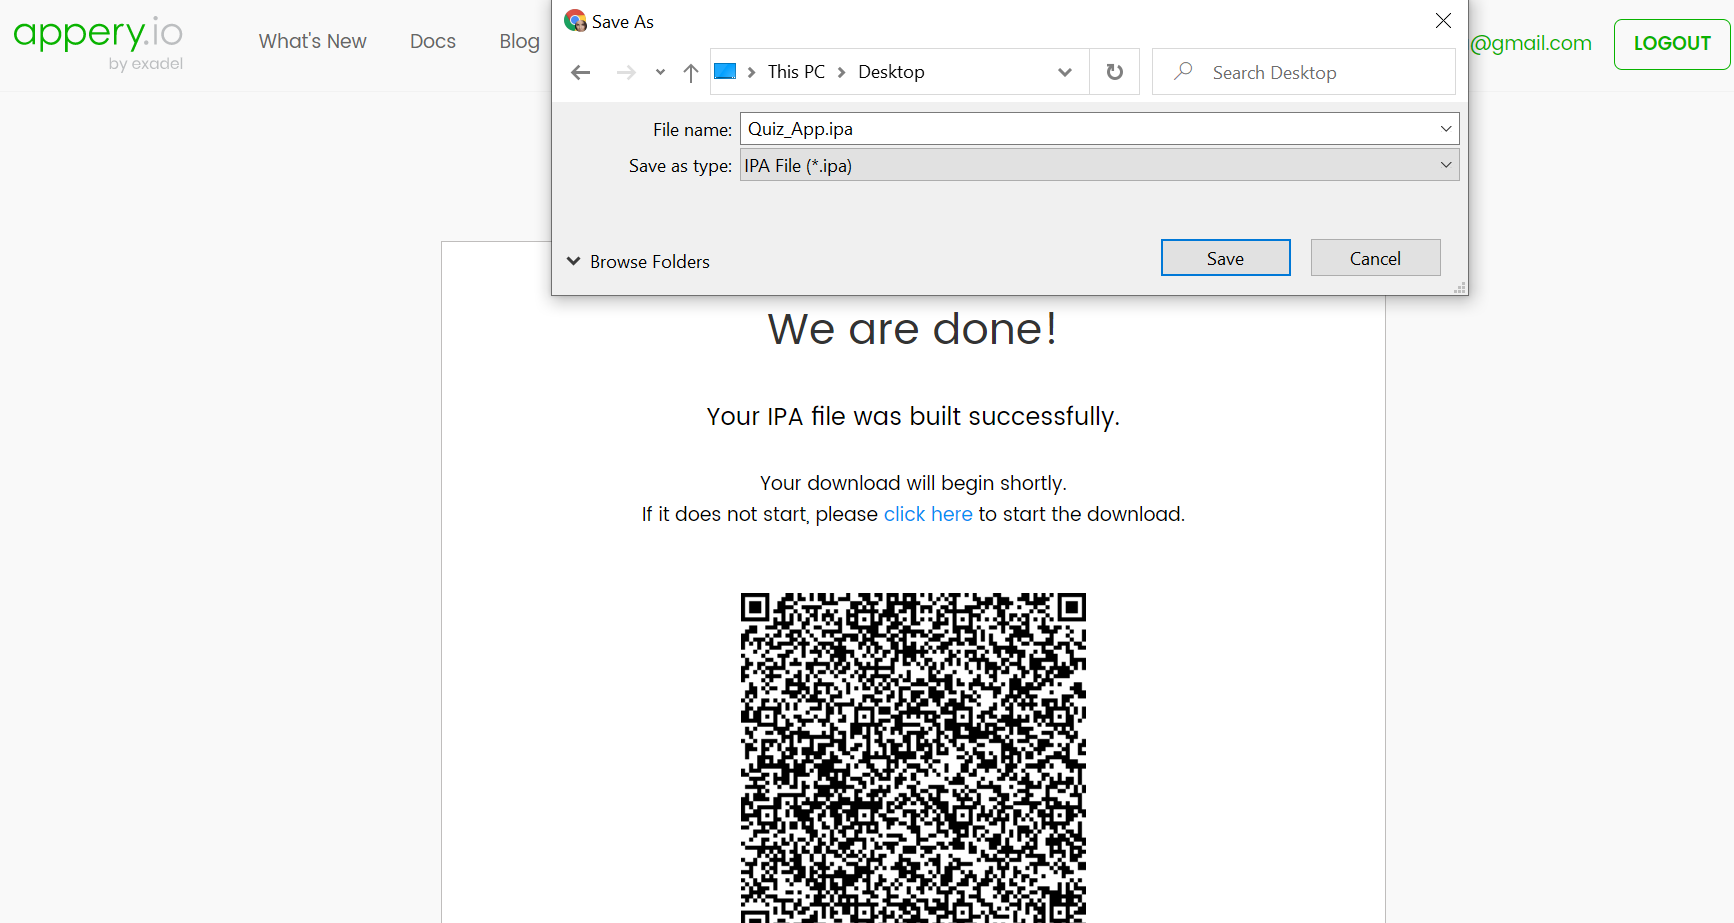
Task: Open address bar history dropdown
Action: click(x=1065, y=72)
